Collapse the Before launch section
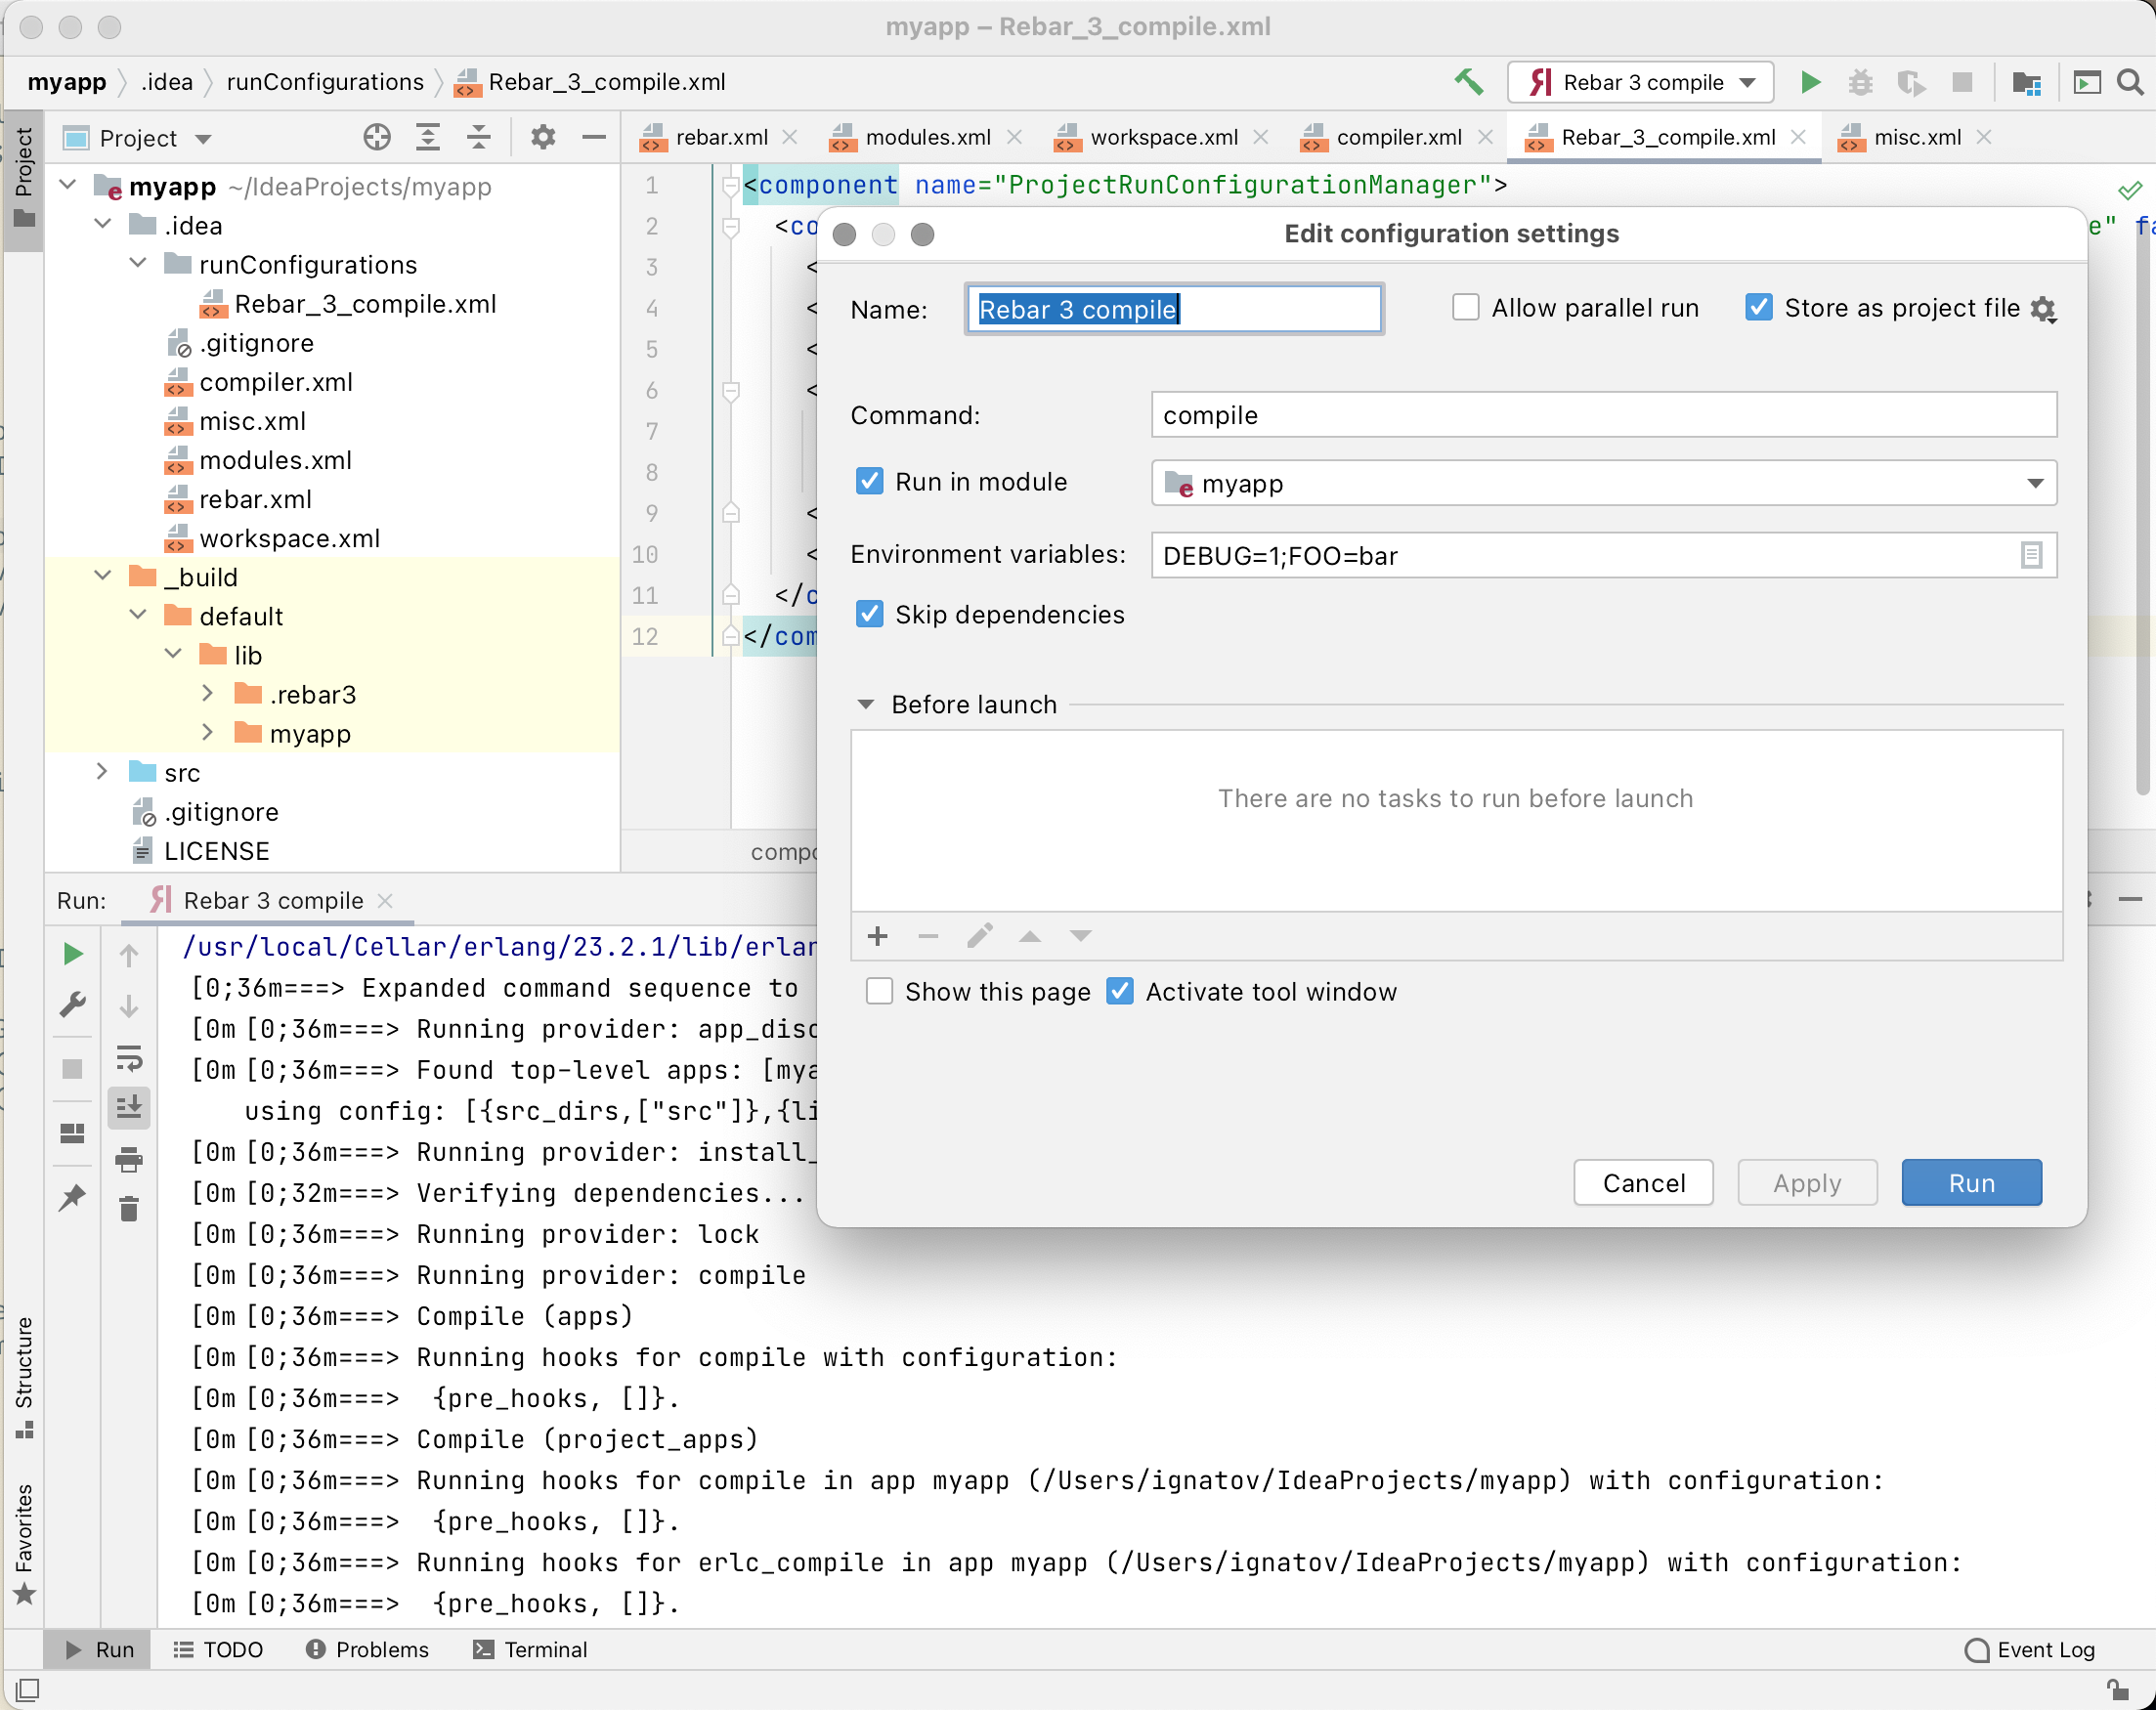The image size is (2156, 1710). click(x=866, y=704)
